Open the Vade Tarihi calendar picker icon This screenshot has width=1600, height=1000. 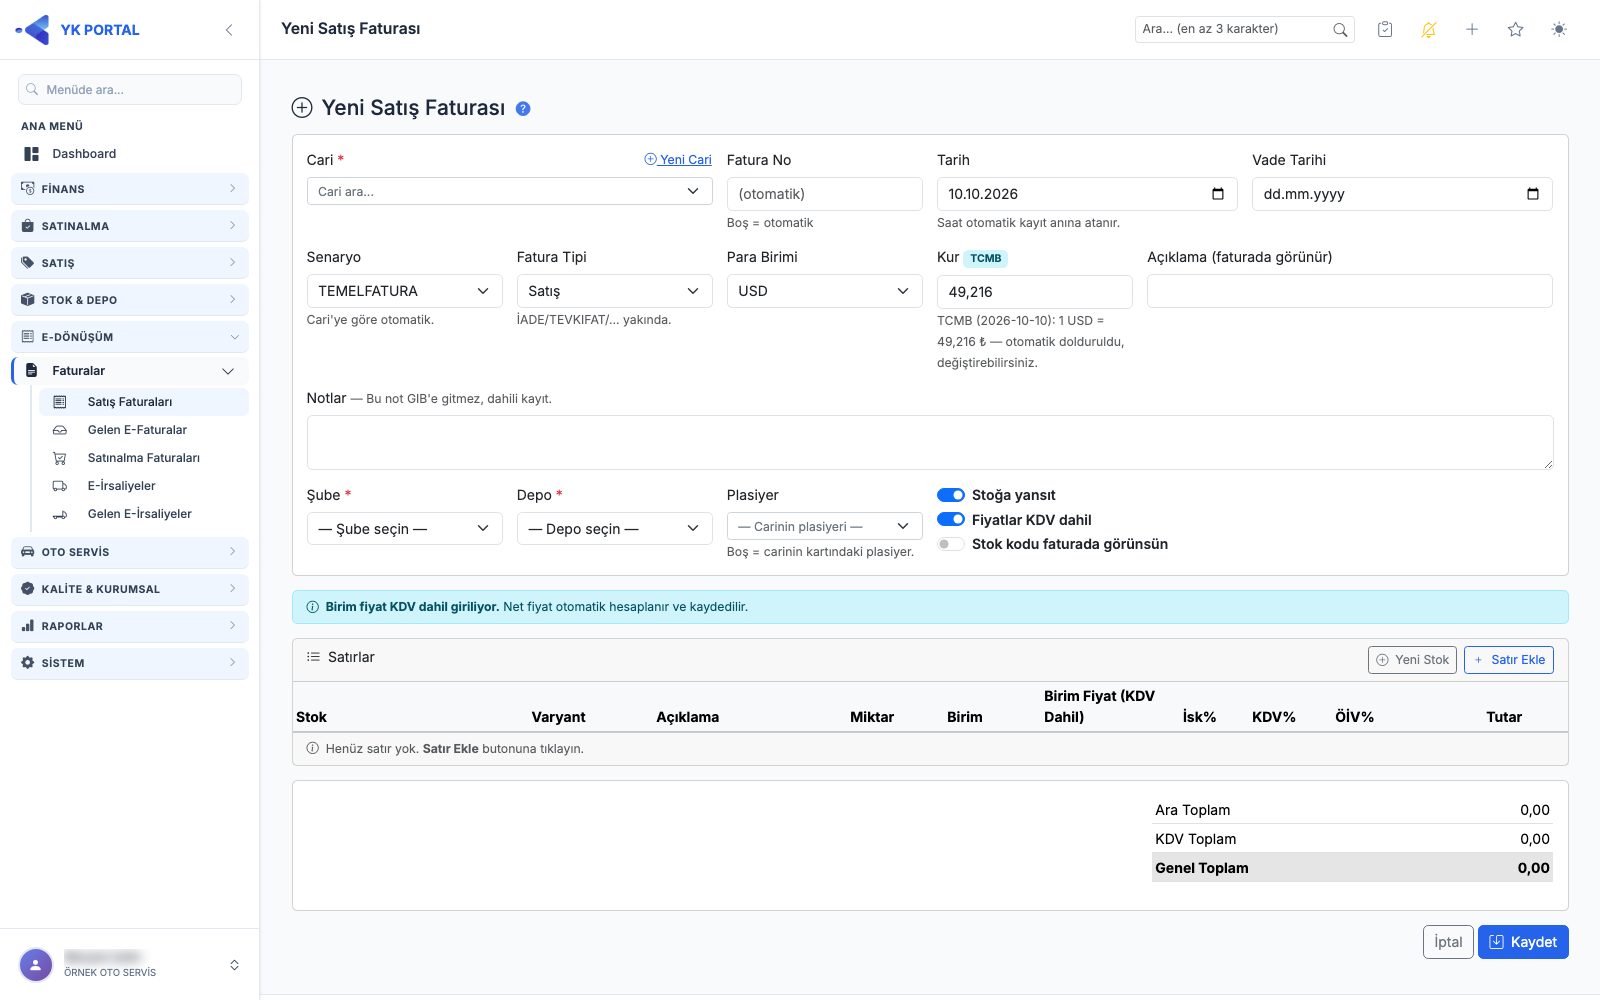(x=1533, y=194)
